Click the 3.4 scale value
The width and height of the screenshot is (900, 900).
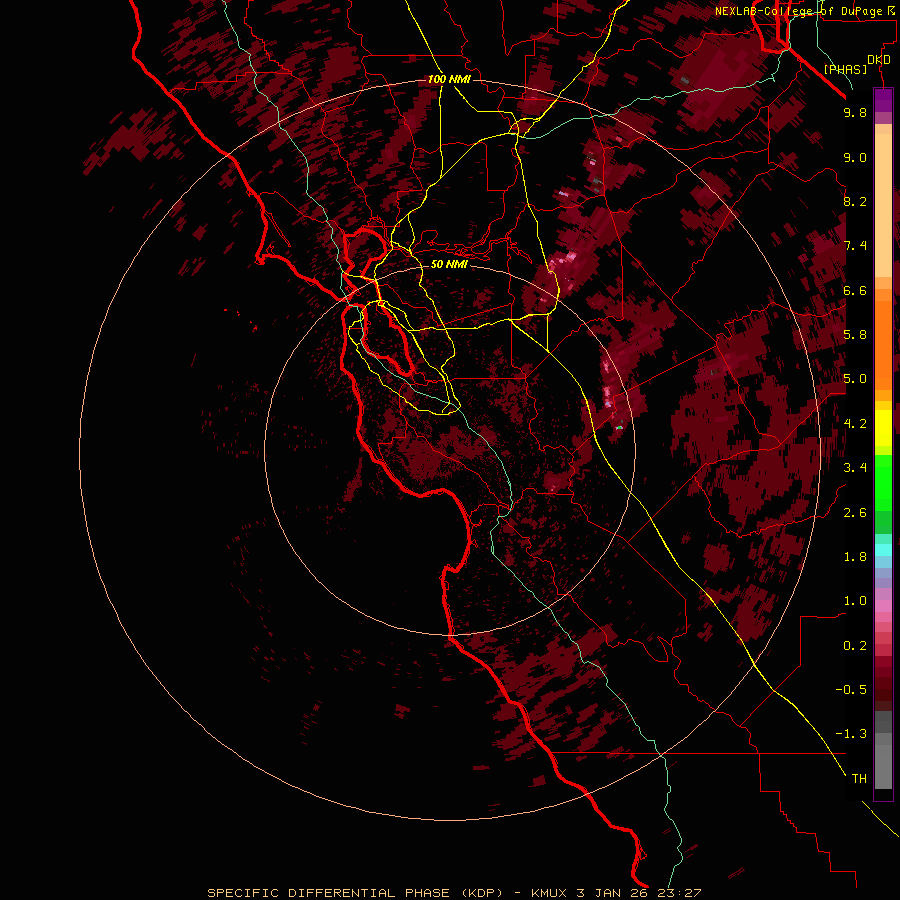(855, 468)
